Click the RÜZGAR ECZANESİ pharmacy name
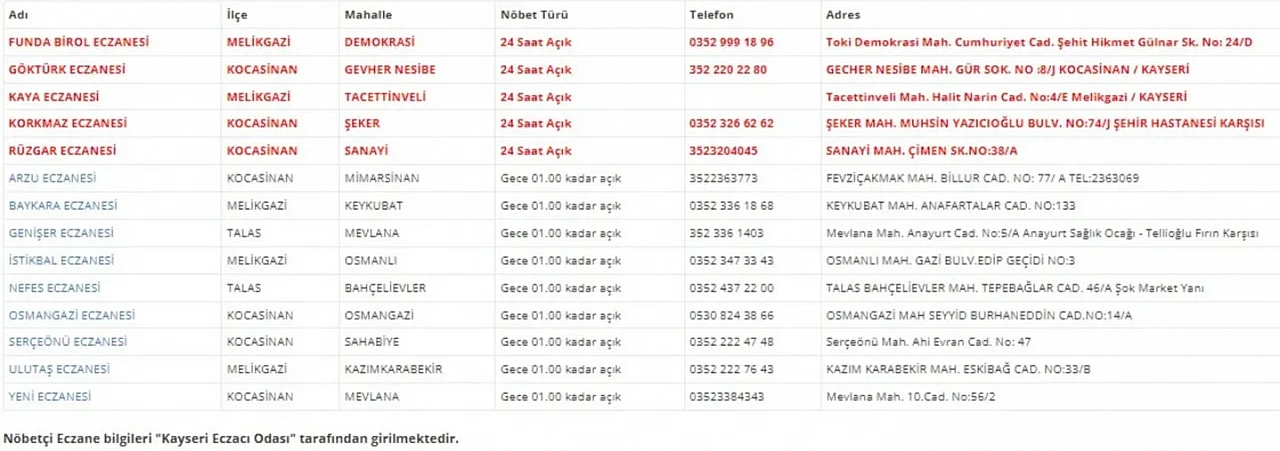The height and width of the screenshot is (451, 1280). tap(62, 151)
